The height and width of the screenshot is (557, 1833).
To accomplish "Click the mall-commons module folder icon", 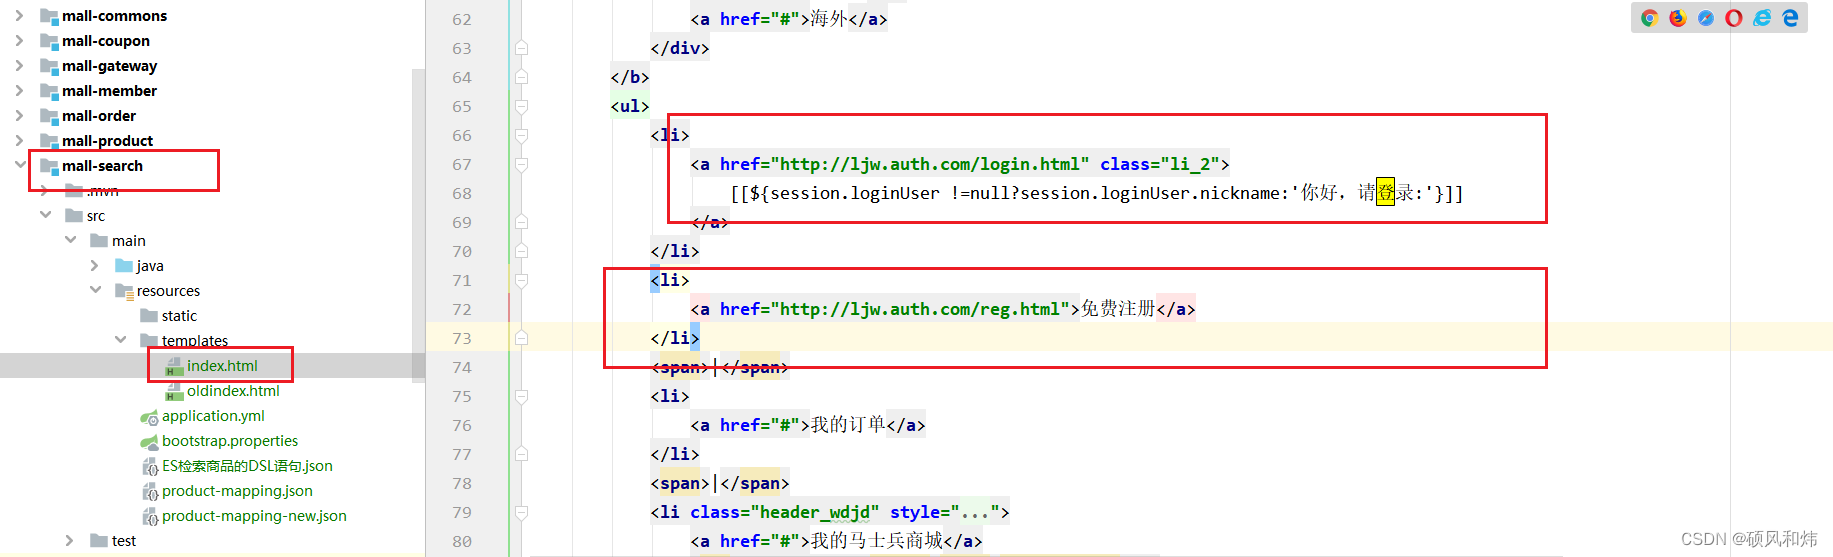I will [x=49, y=16].
